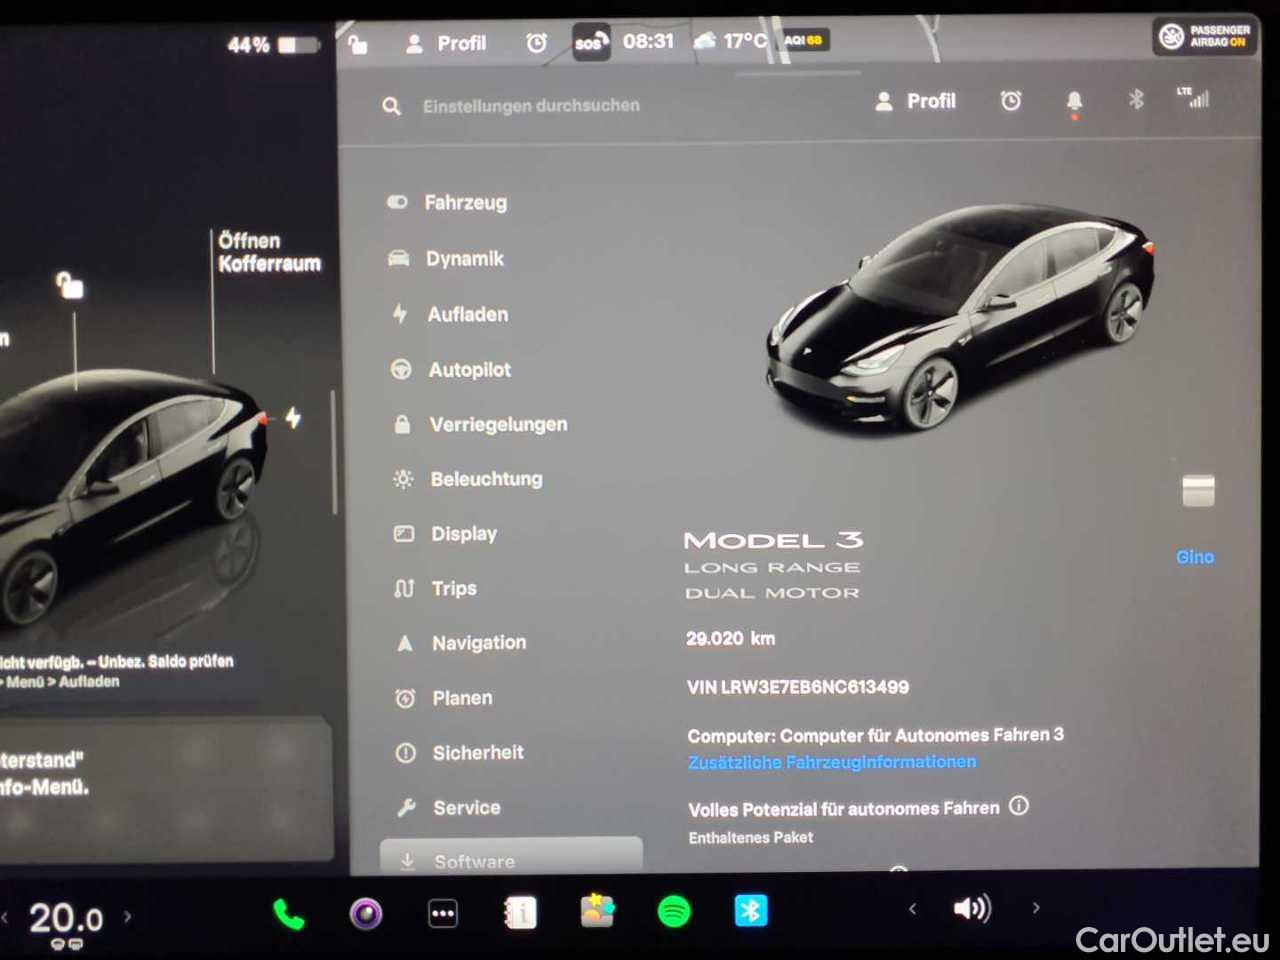The height and width of the screenshot is (960, 1280).
Task: Click the search magnifier icon
Action: tap(391, 105)
